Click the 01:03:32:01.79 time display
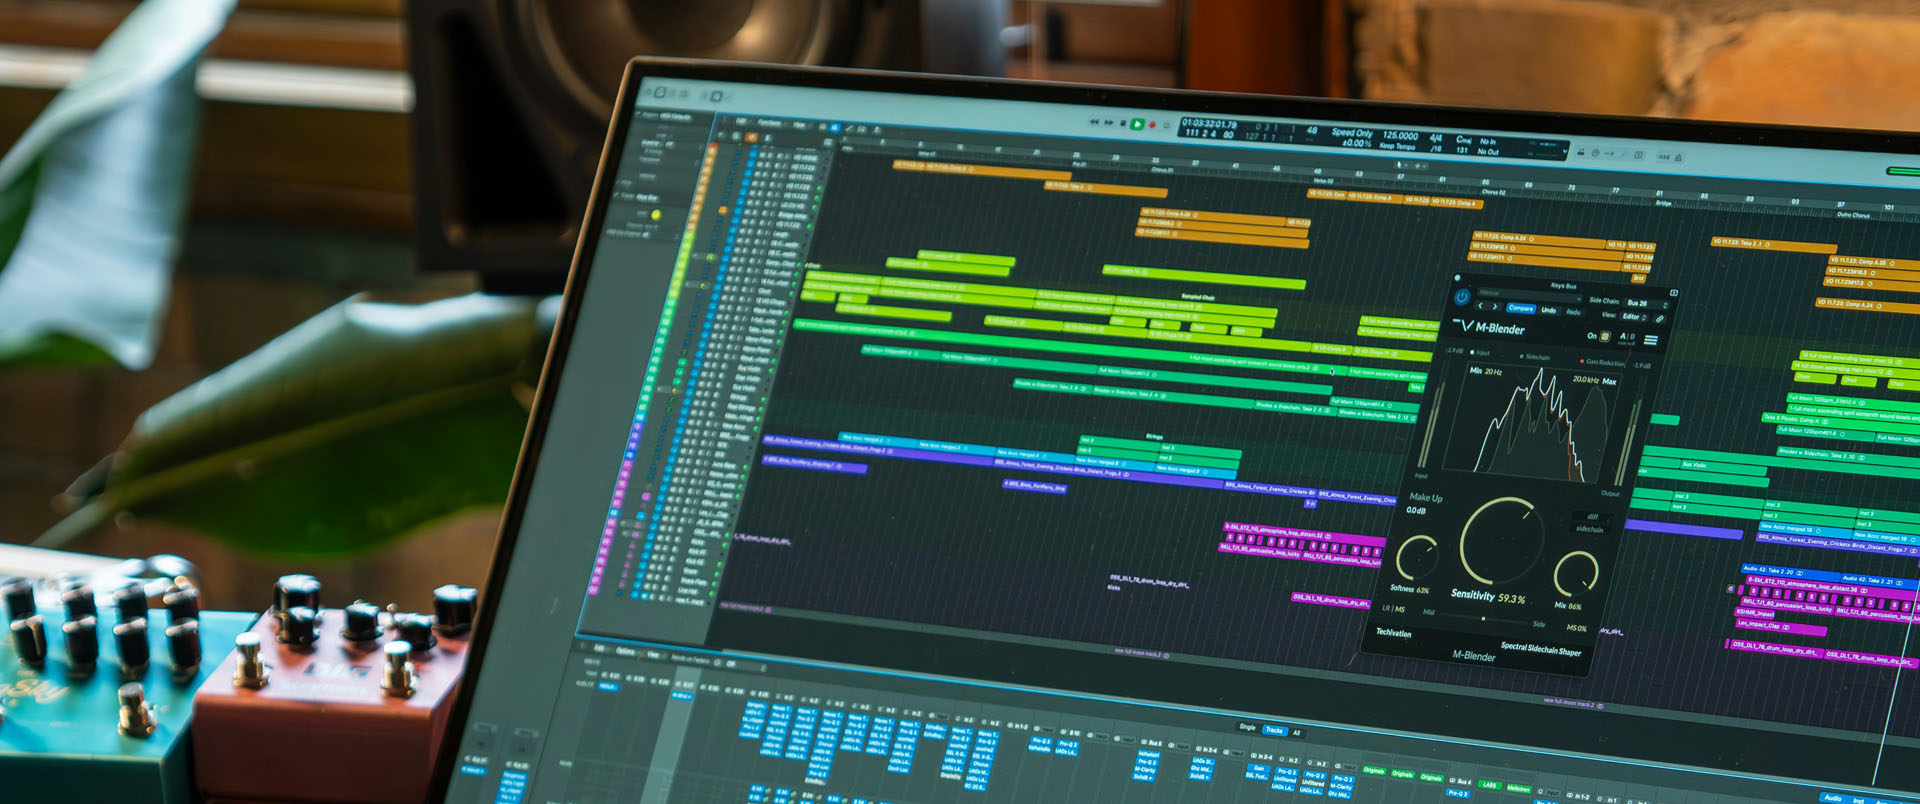The image size is (1920, 804). pyautogui.click(x=1210, y=124)
